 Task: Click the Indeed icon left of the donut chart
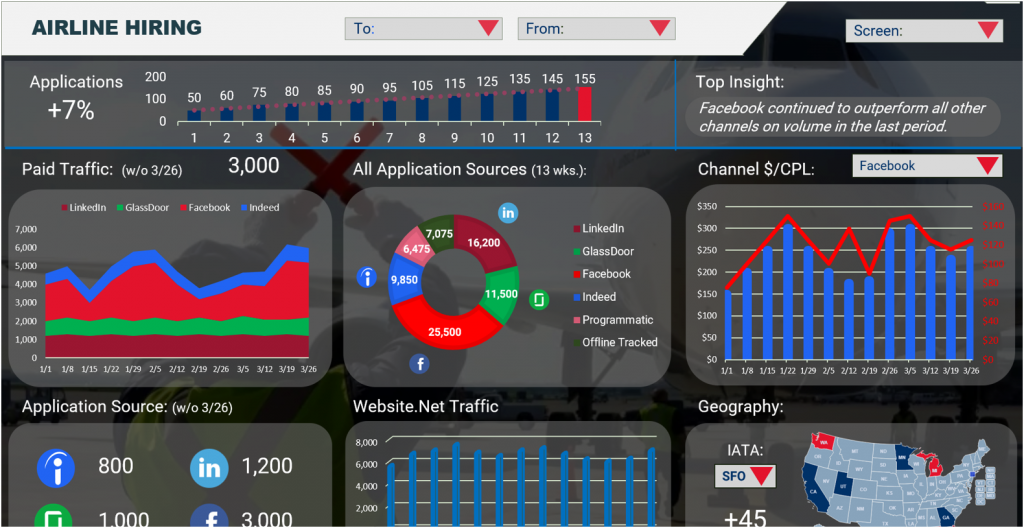[367, 278]
